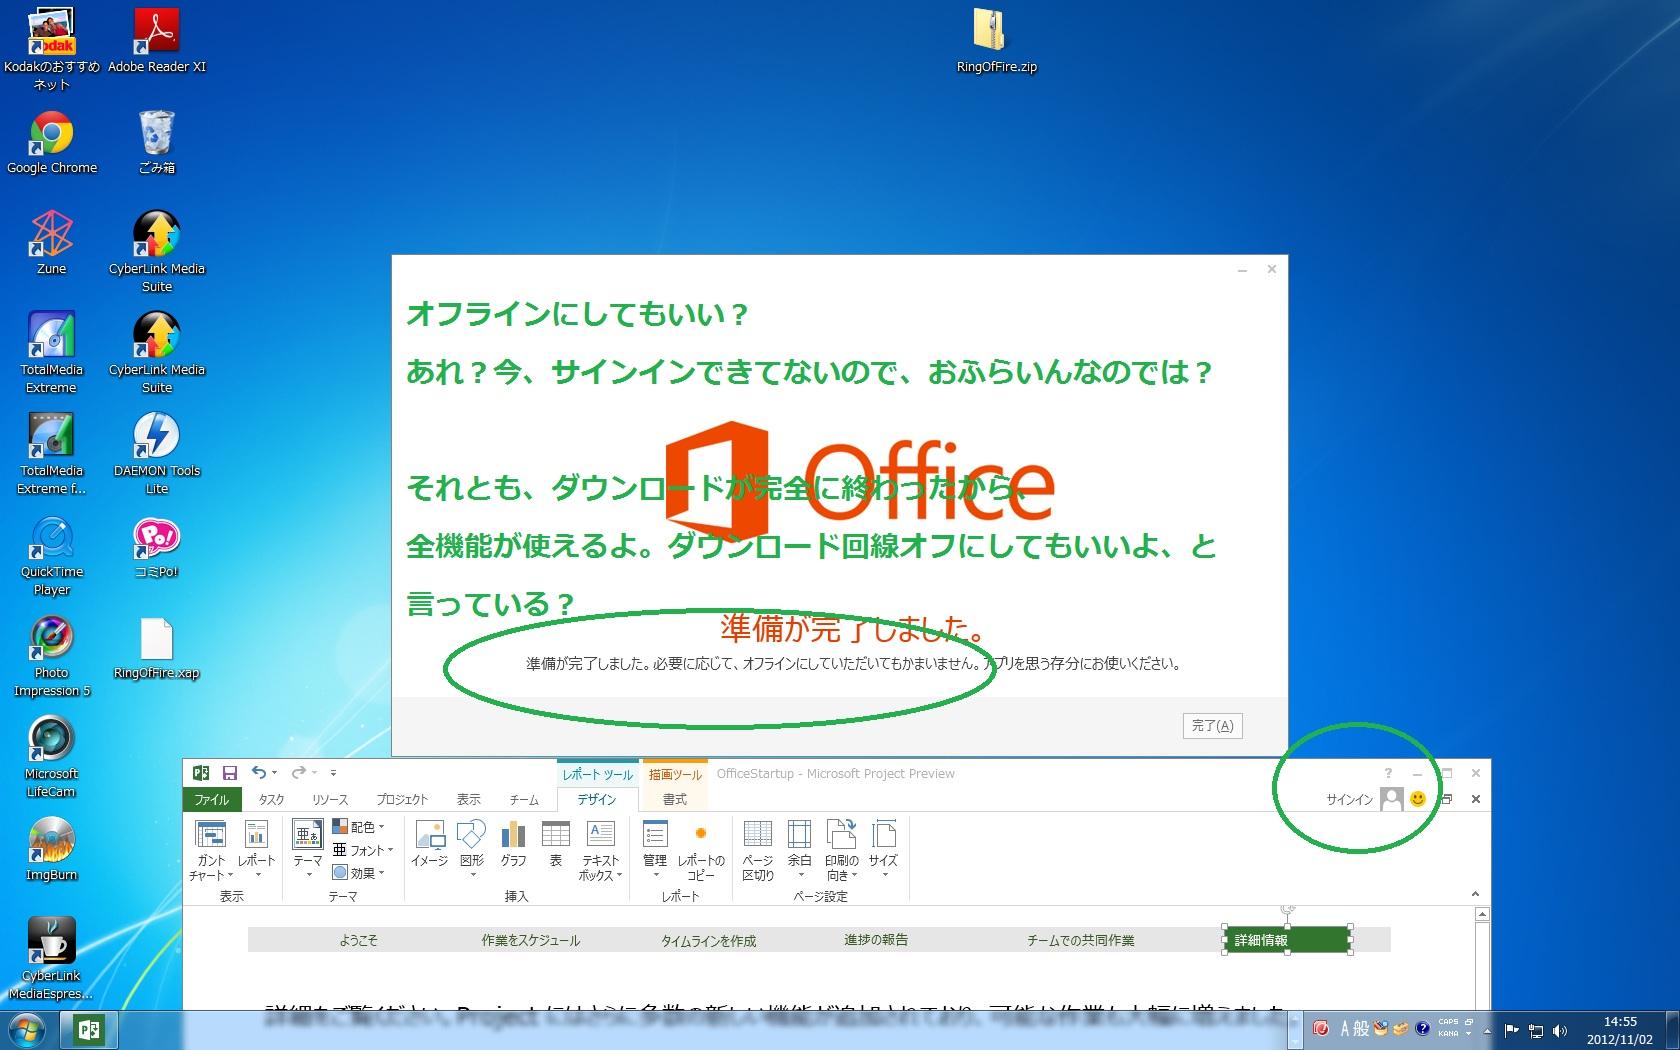Insert an image with the イメージ button
Viewport: 1680px width, 1050px height.
[429, 845]
